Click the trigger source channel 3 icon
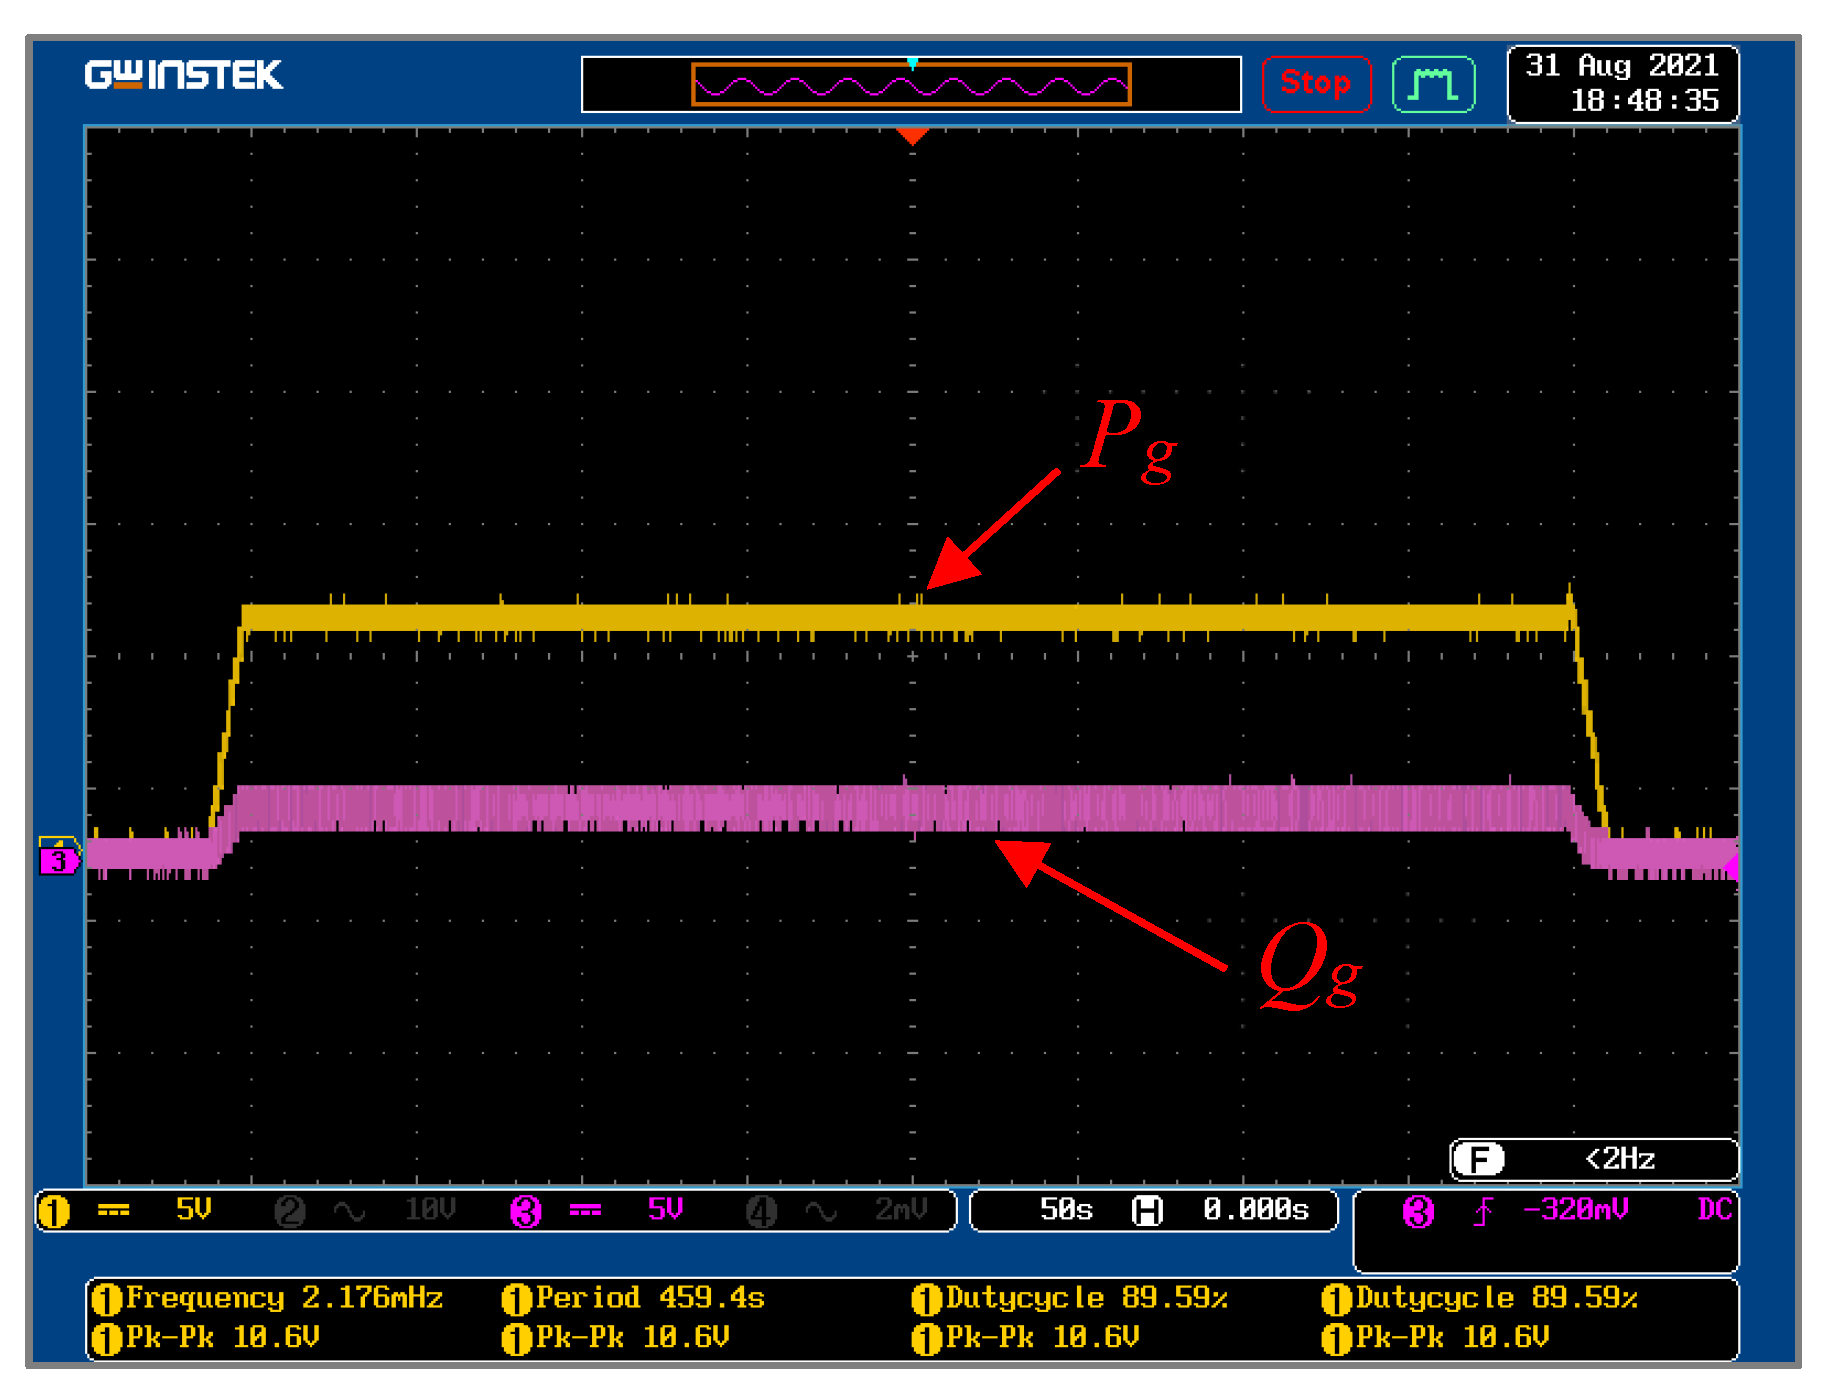This screenshot has height=1390, width=1830. pos(1418,1211)
